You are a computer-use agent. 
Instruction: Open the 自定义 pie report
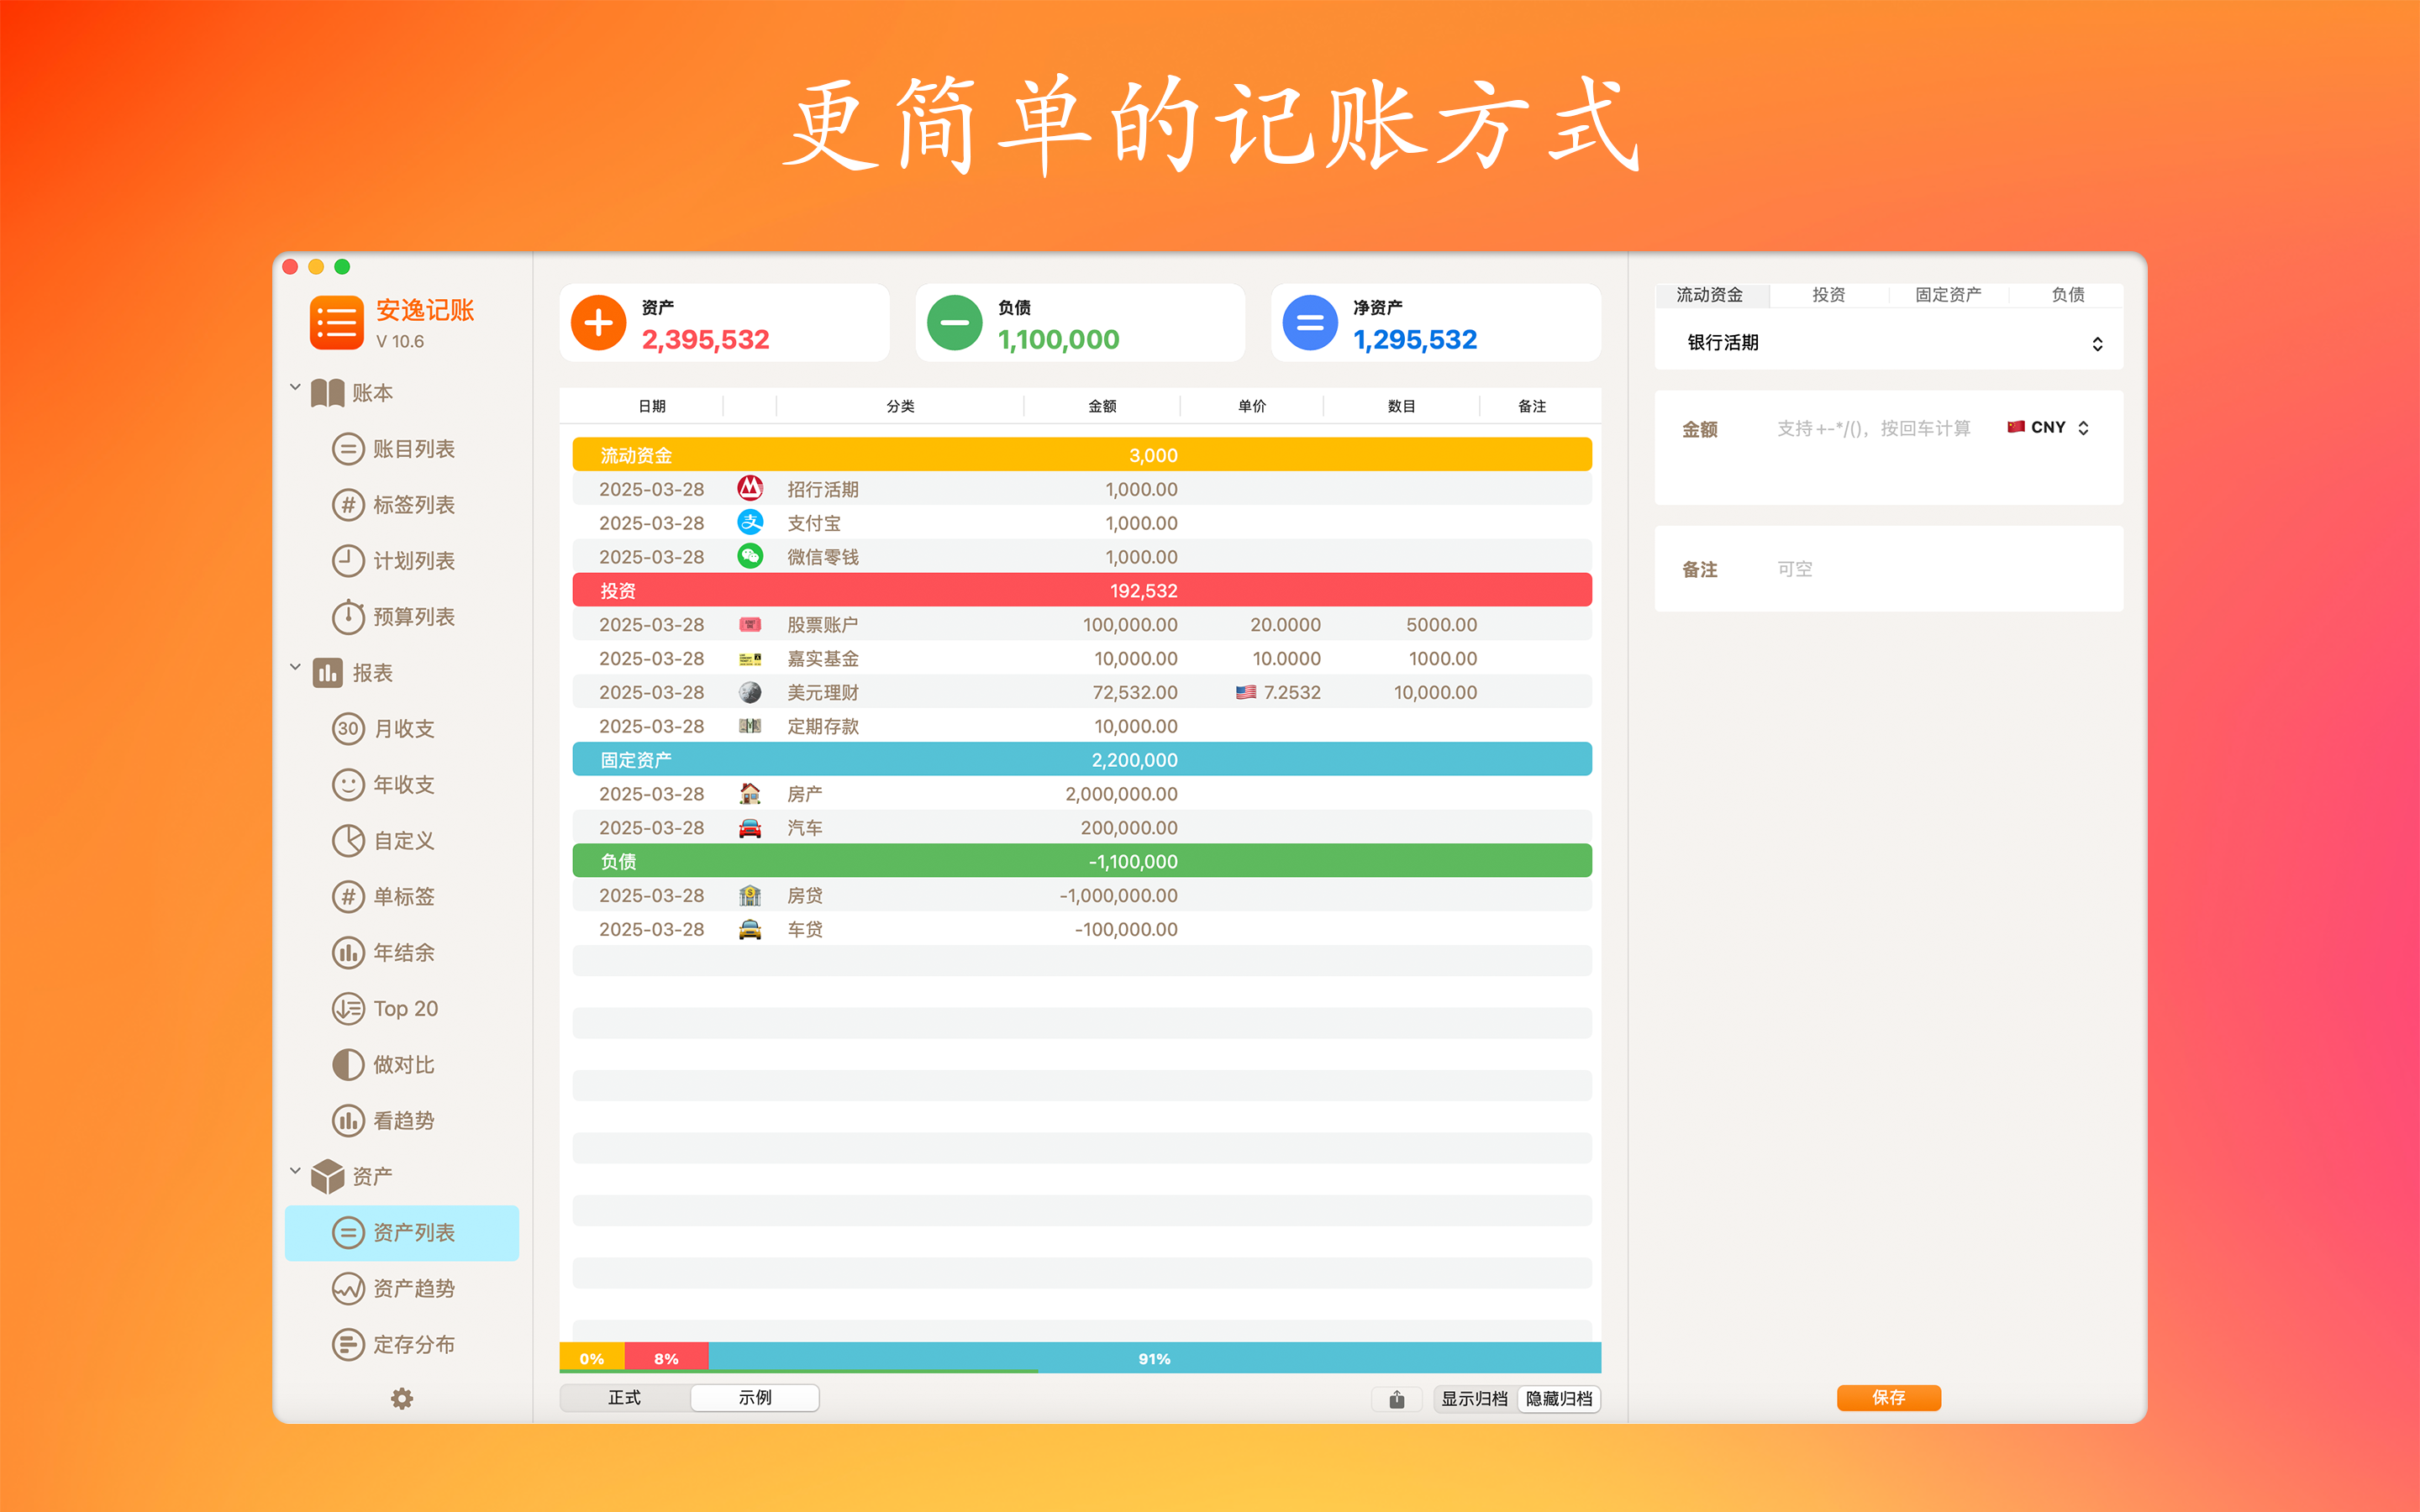402,841
